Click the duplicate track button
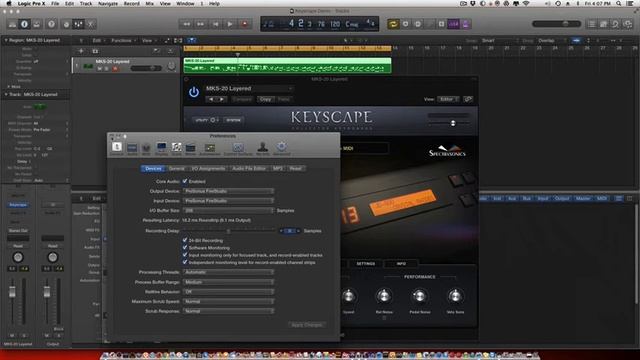The image size is (640, 360). (x=95, y=51)
